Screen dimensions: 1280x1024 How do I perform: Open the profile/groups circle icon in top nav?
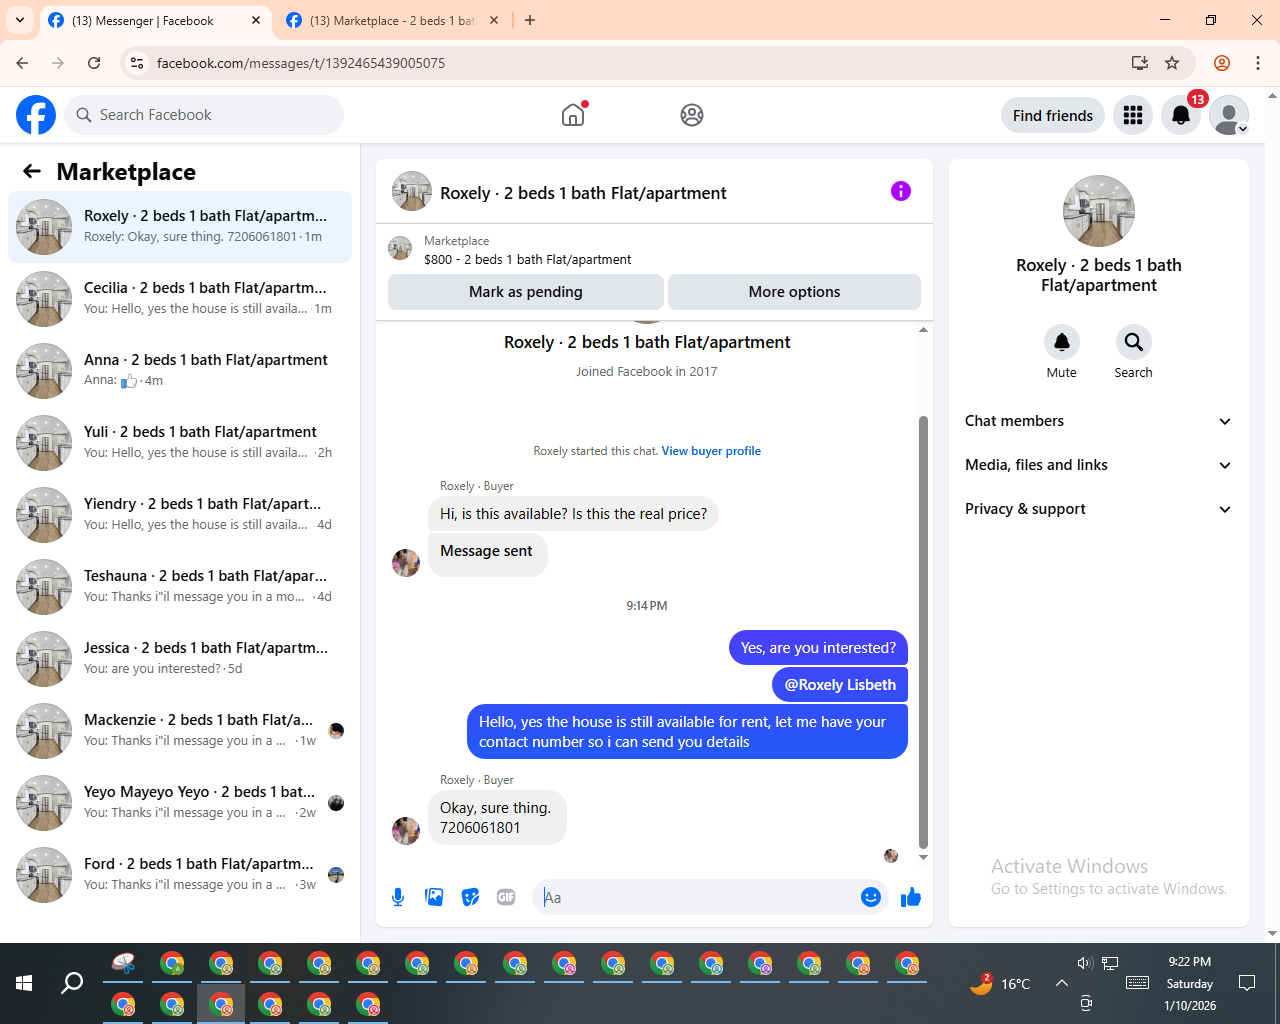click(692, 115)
